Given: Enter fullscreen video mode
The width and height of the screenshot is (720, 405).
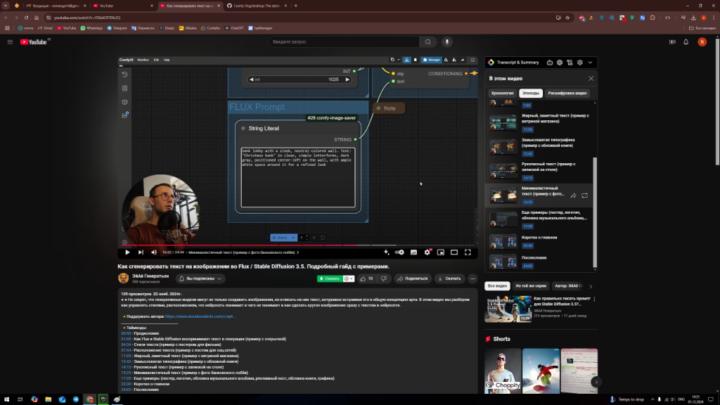Looking at the screenshot, I should (467, 252).
